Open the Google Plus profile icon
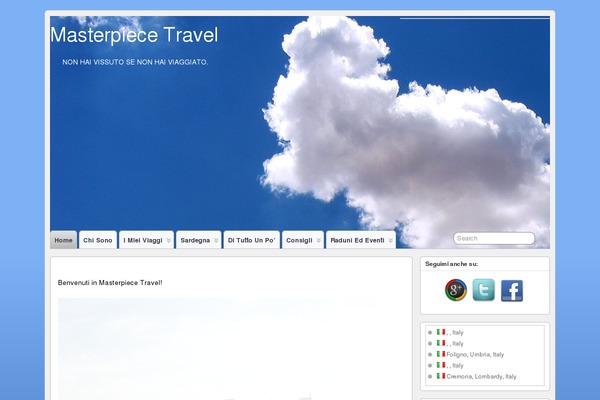 (456, 290)
